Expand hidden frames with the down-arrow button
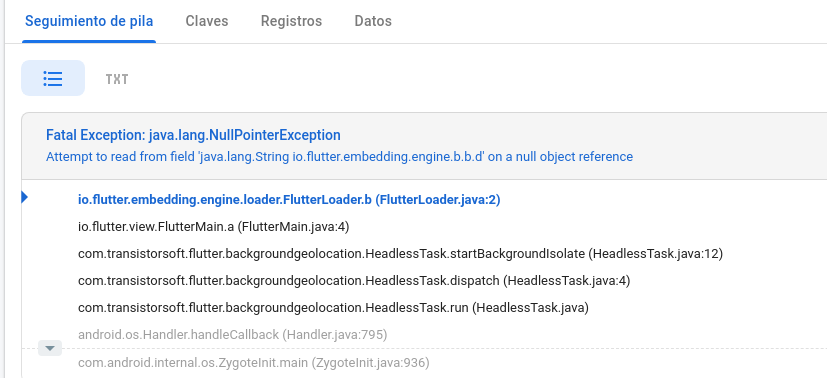Image resolution: width=827 pixels, height=378 pixels. tap(50, 348)
